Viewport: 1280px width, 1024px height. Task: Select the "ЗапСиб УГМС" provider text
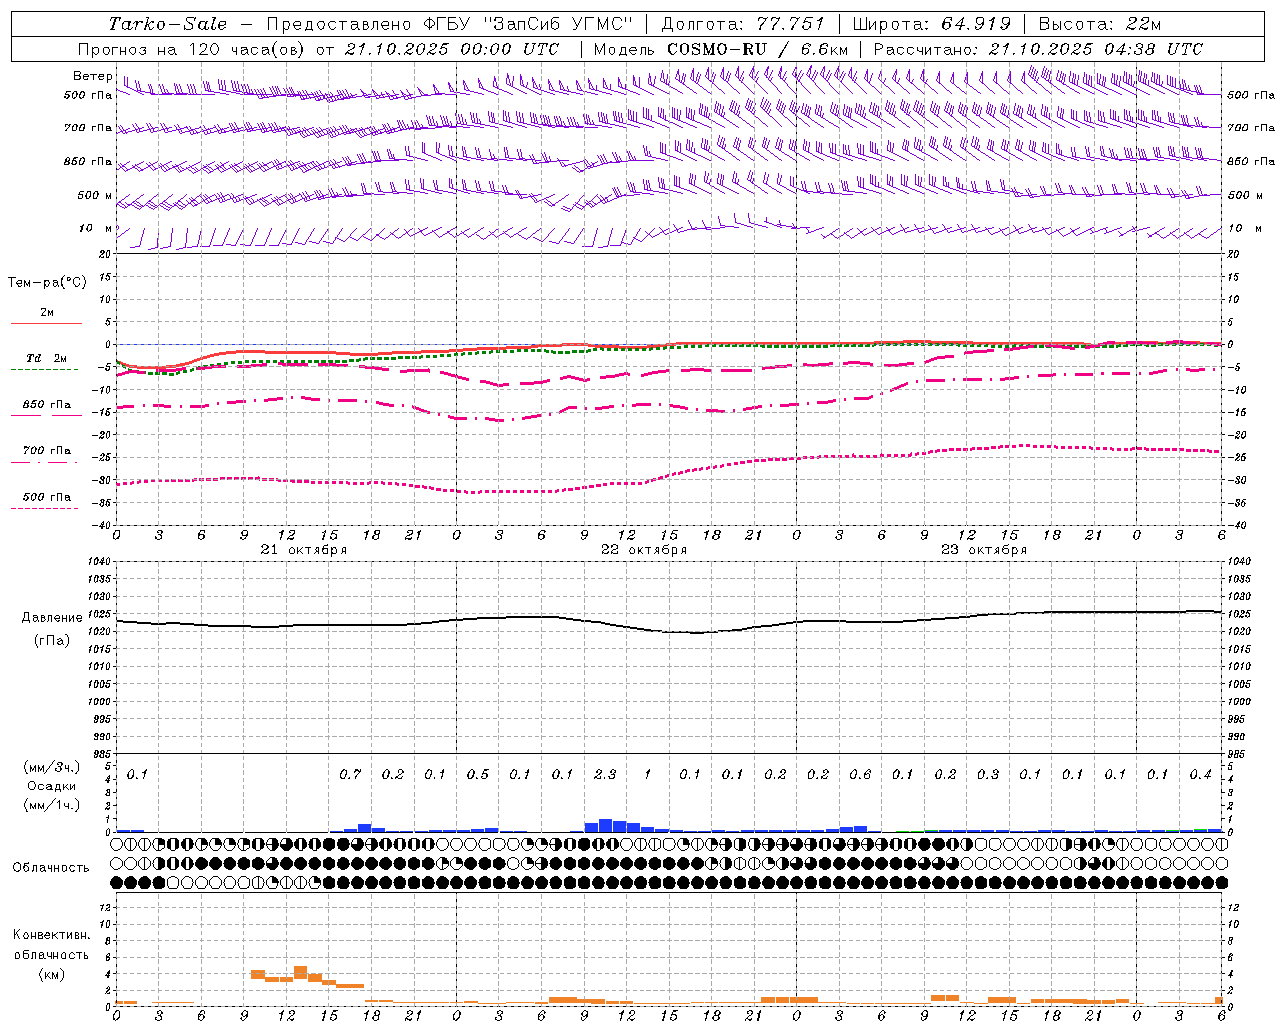coord(558,24)
